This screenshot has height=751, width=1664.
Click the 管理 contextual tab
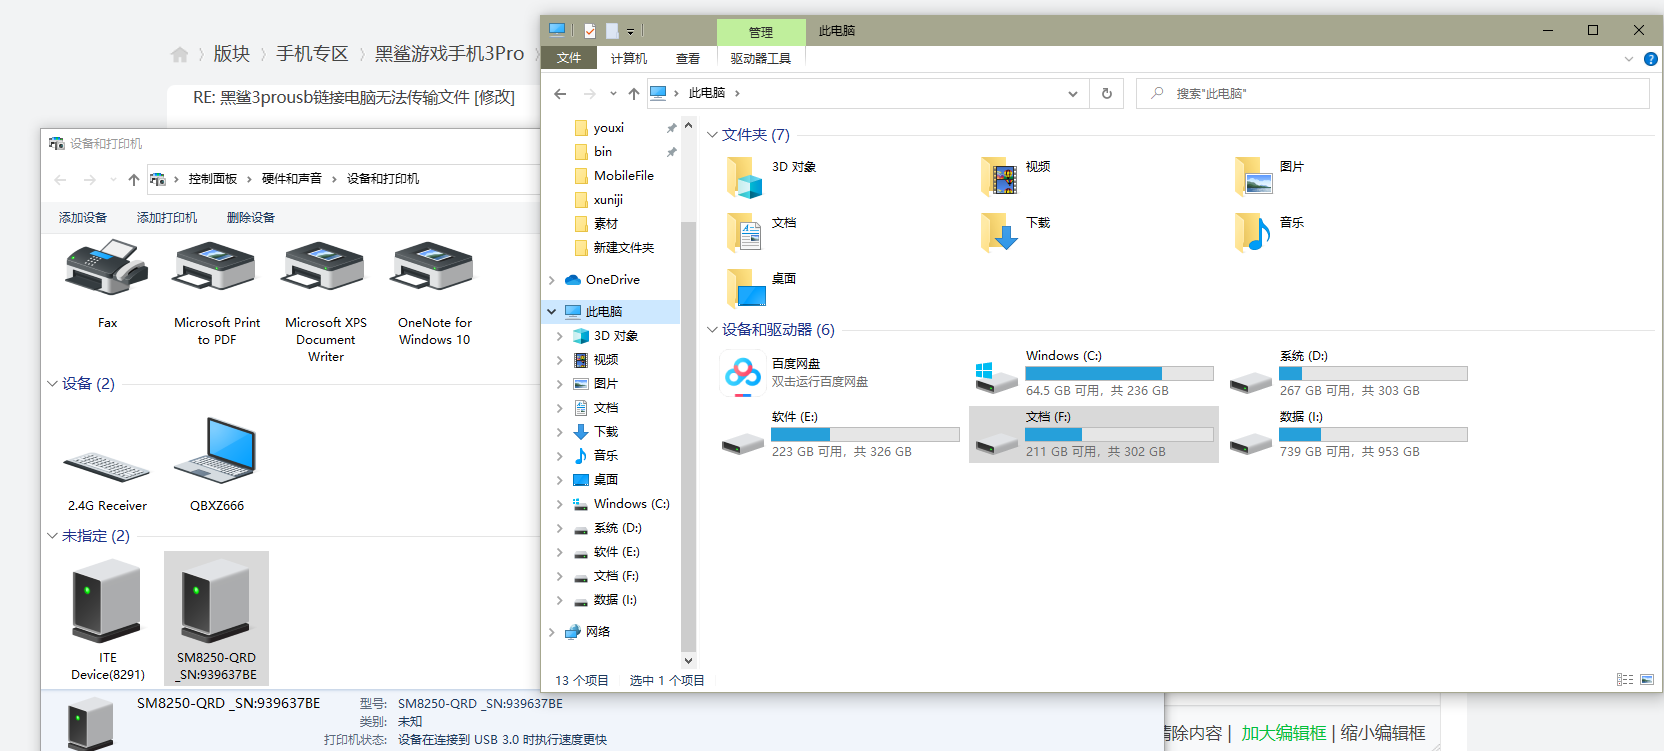pos(761,32)
